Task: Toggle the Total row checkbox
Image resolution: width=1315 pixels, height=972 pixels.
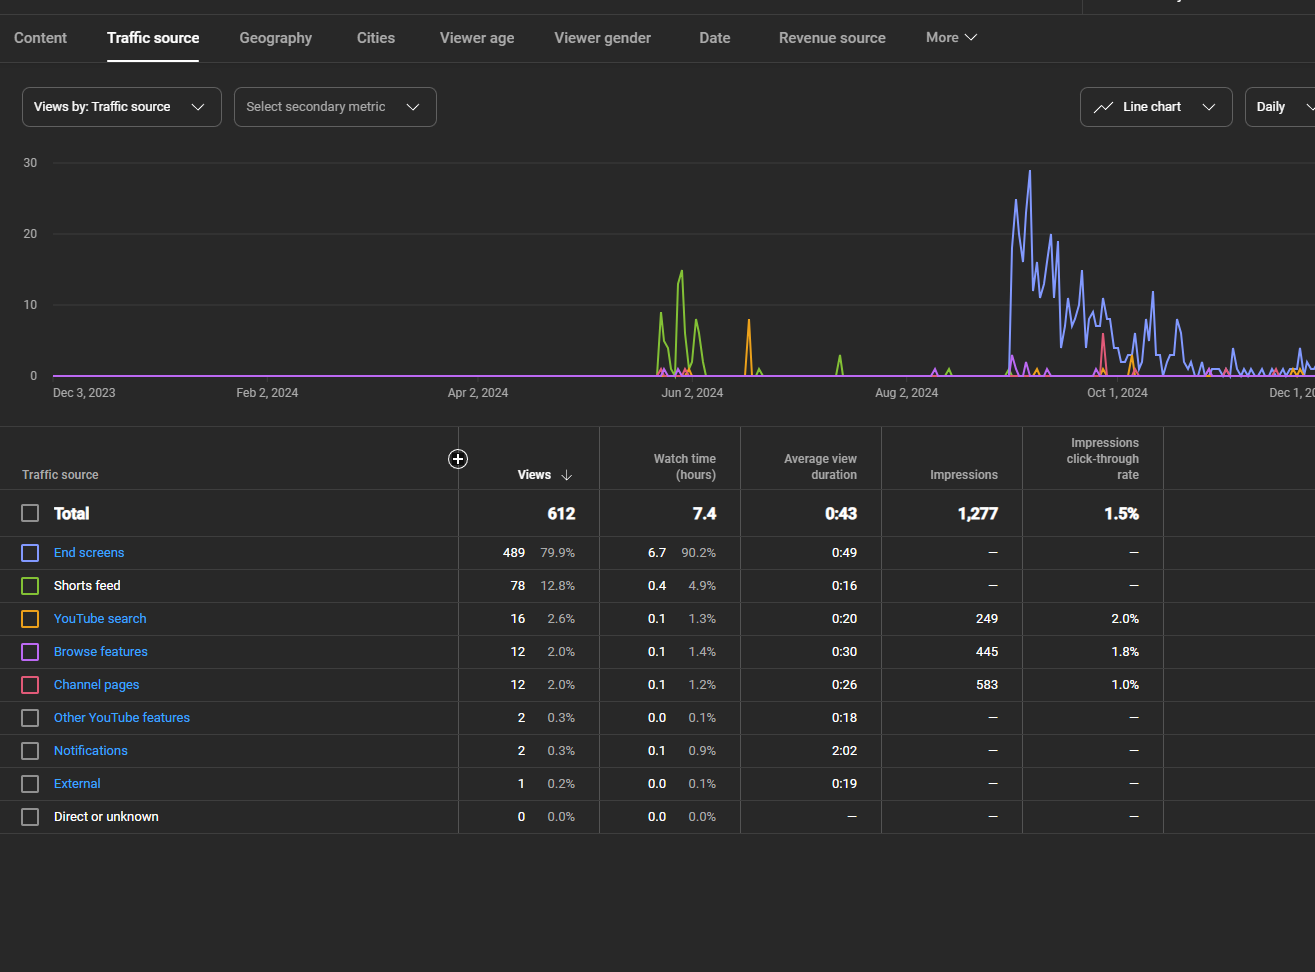Action: [x=30, y=513]
